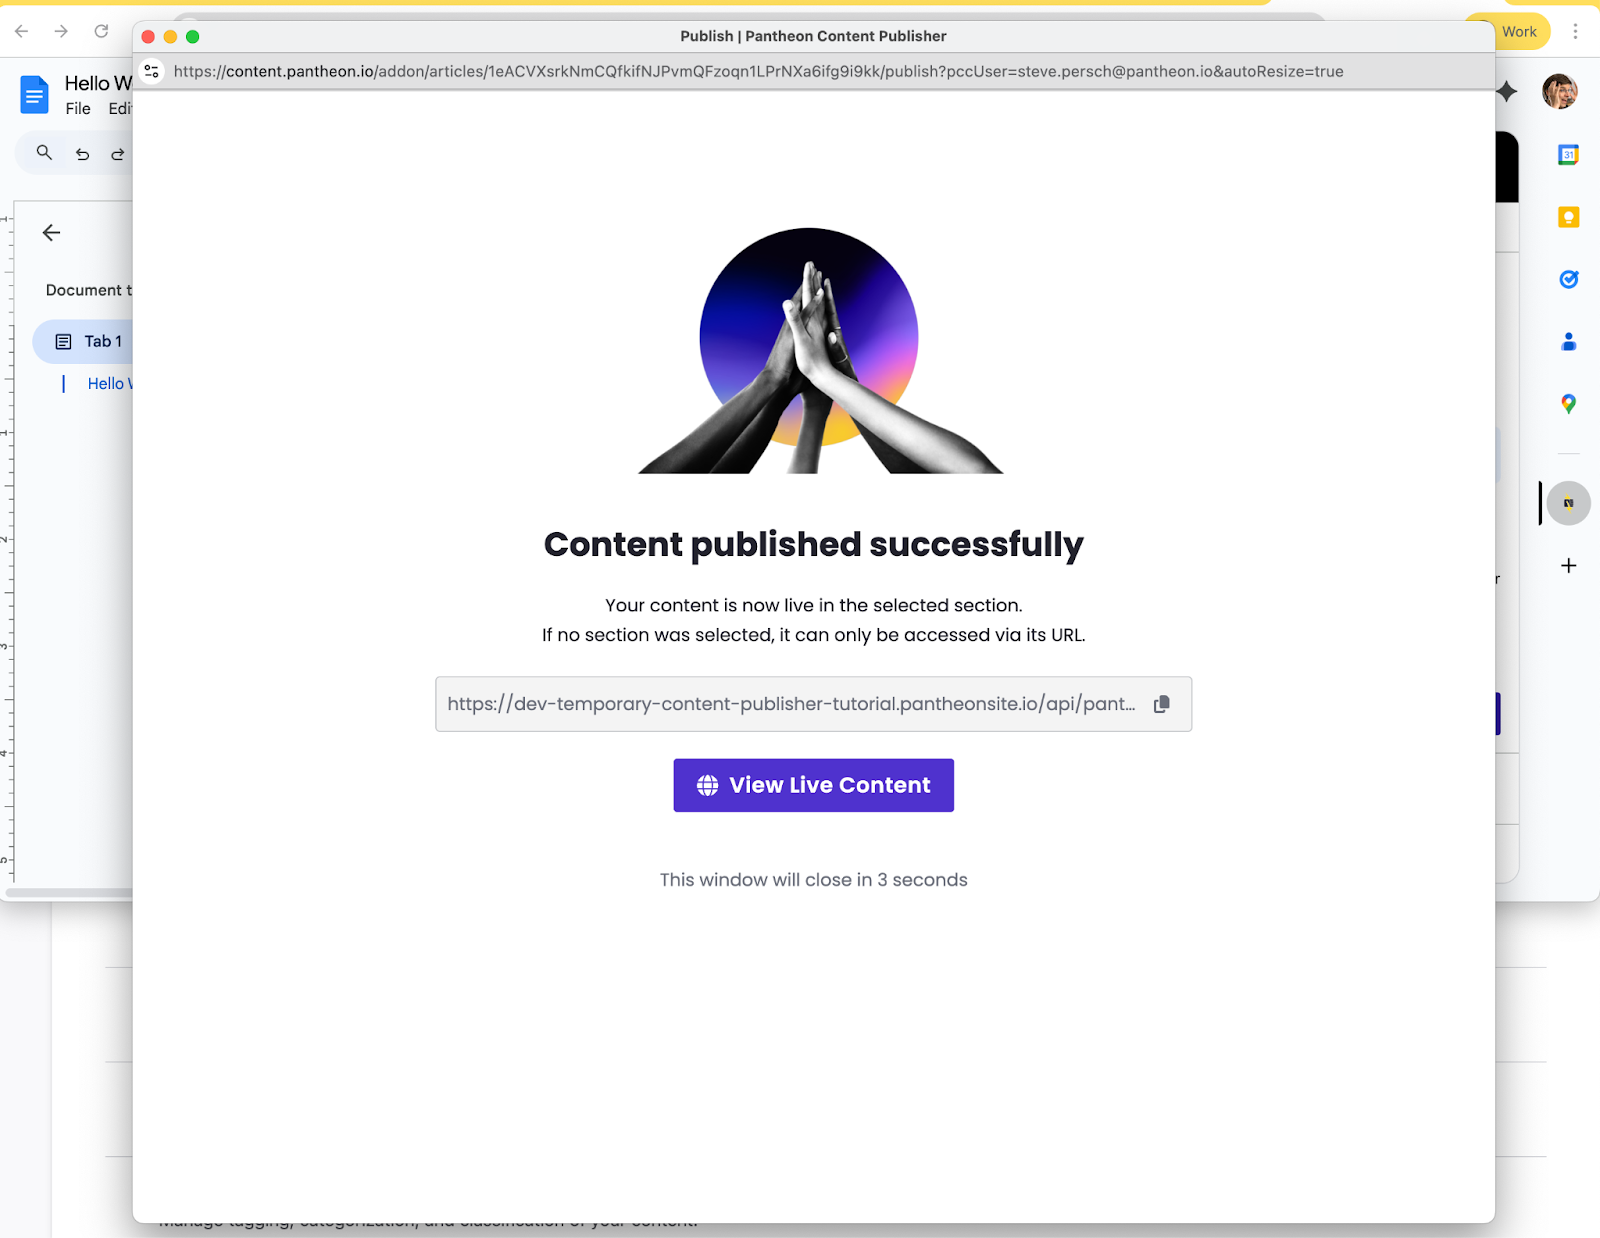Open the File menu in Google Docs
Viewport: 1600px width, 1238px height.
click(x=78, y=109)
